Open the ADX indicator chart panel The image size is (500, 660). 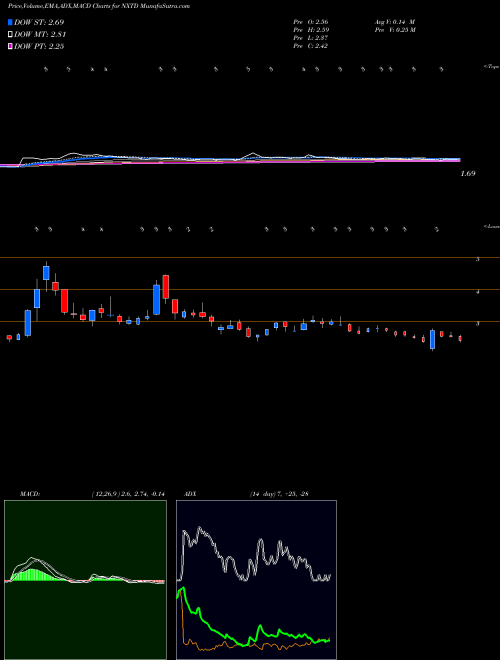(x=256, y=580)
